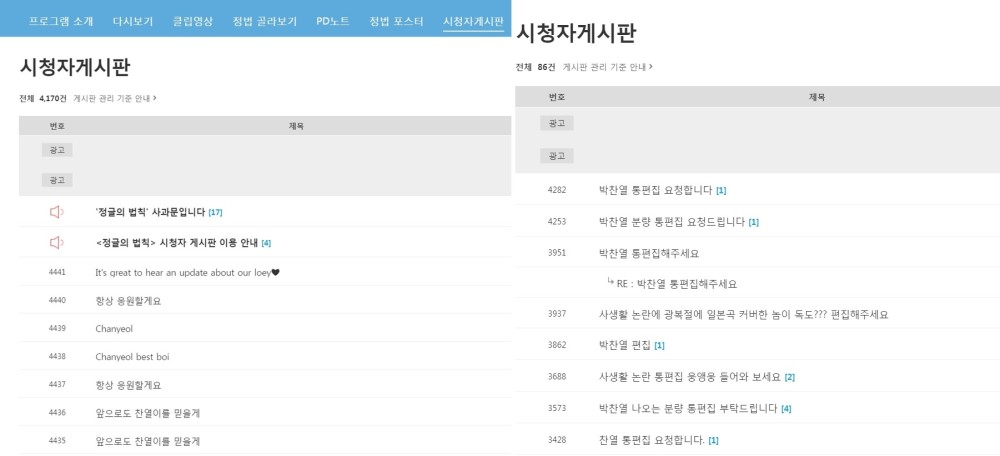1000x456 pixels.
Task: Open <정글의 법칙> 시청자 게시판 이용 안내 notice
Action: (x=177, y=242)
